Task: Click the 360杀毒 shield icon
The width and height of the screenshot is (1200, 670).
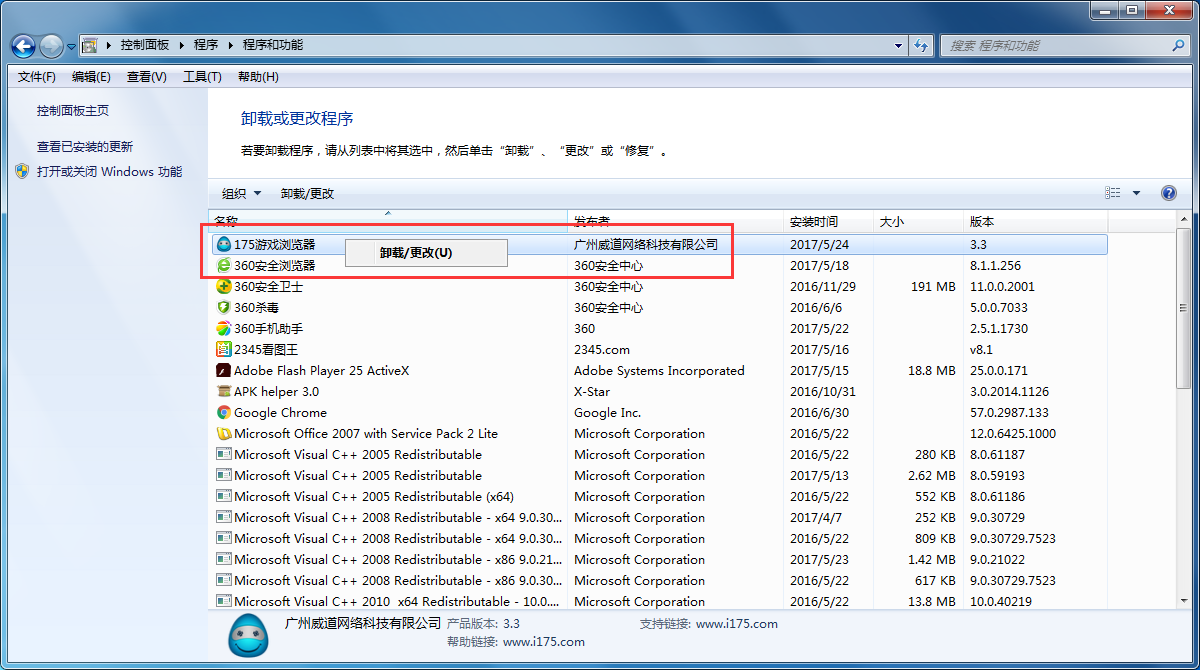Action: tap(224, 307)
